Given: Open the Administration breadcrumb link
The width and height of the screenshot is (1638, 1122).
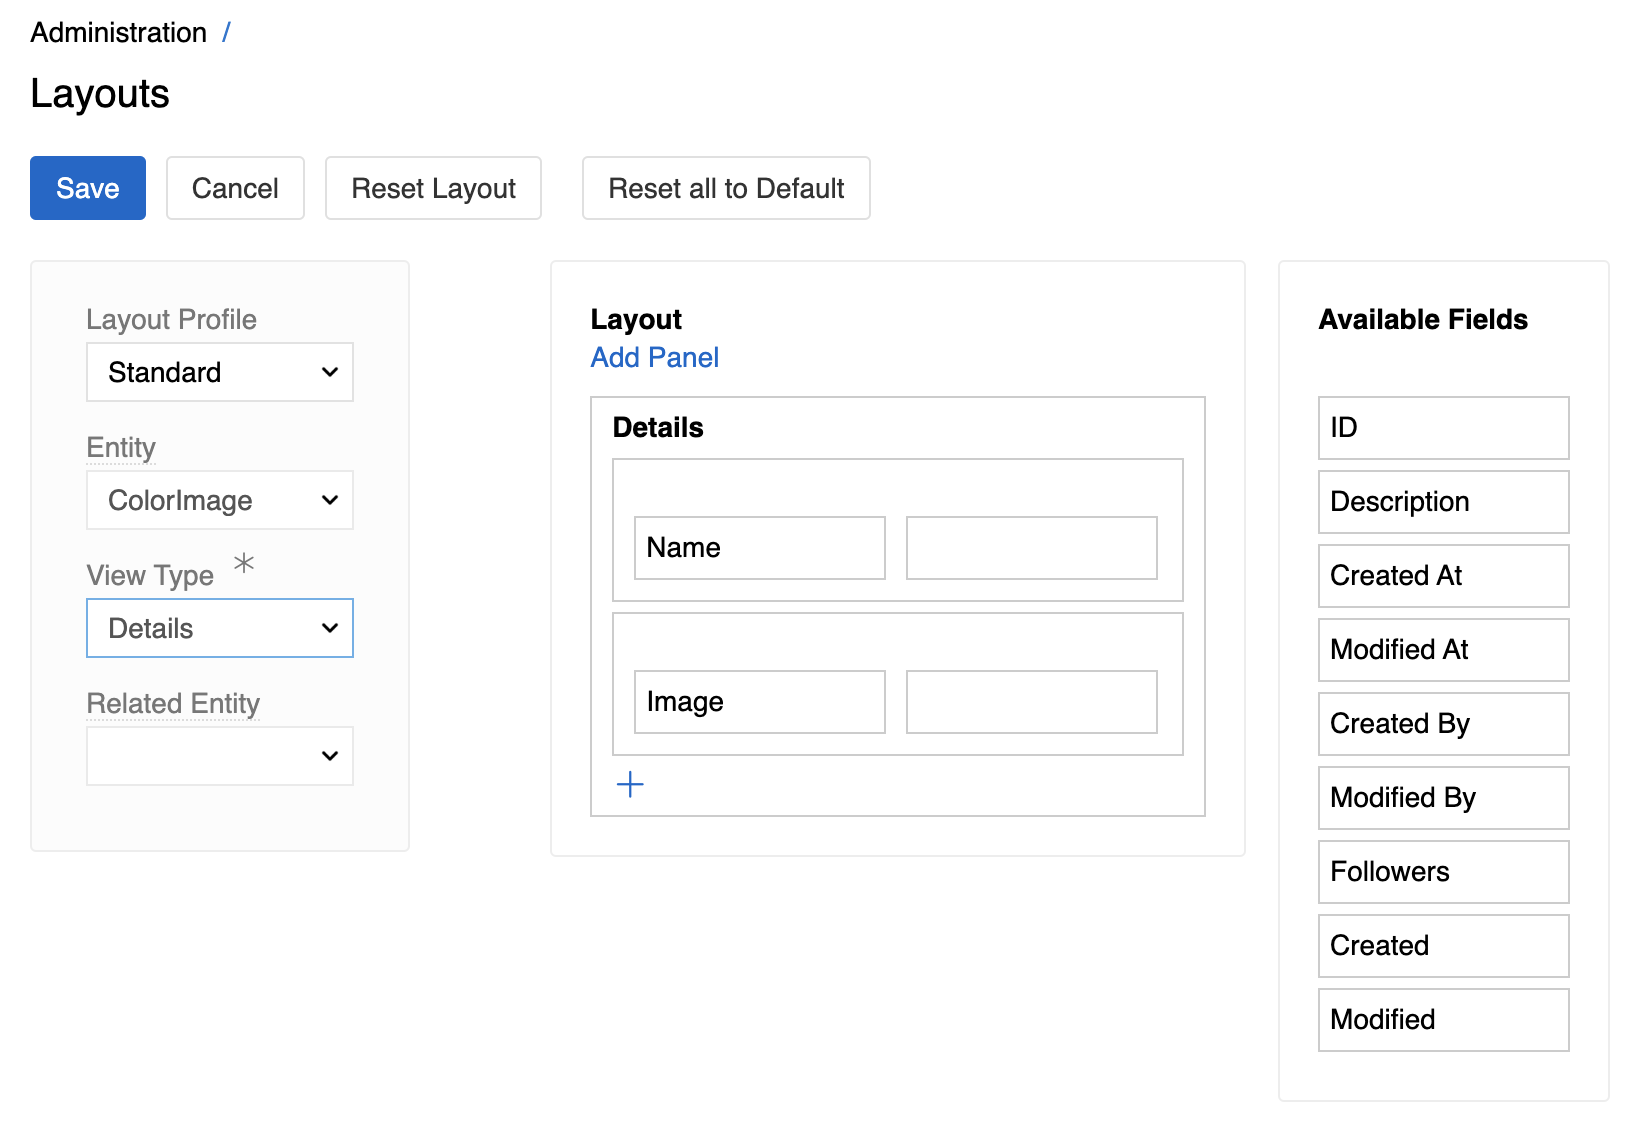Looking at the screenshot, I should click(x=118, y=32).
